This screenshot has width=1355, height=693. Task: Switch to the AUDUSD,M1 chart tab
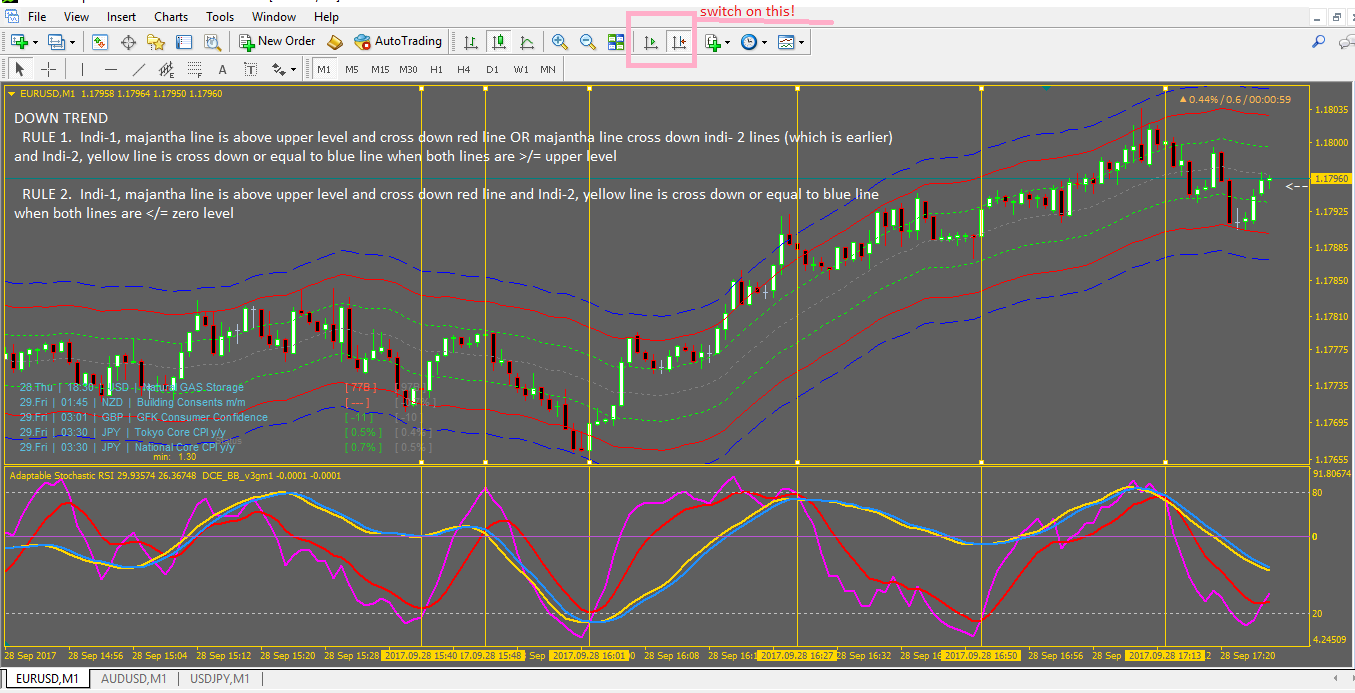click(133, 680)
